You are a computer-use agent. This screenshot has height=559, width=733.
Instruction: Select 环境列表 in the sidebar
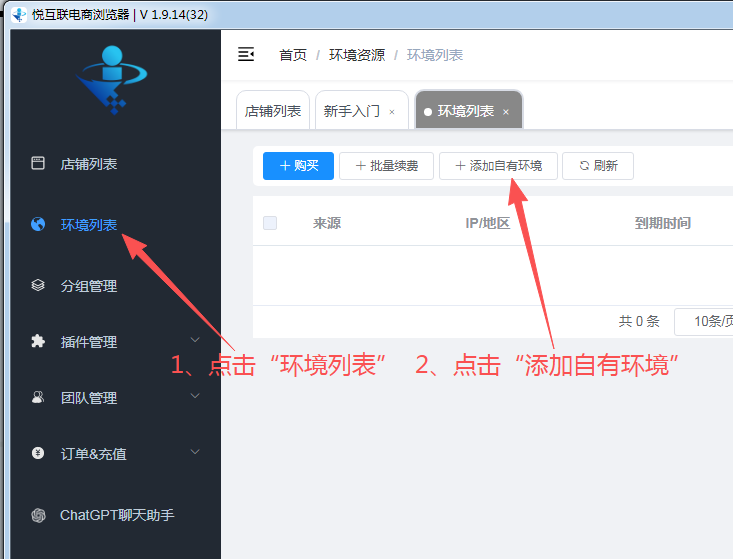point(89,225)
